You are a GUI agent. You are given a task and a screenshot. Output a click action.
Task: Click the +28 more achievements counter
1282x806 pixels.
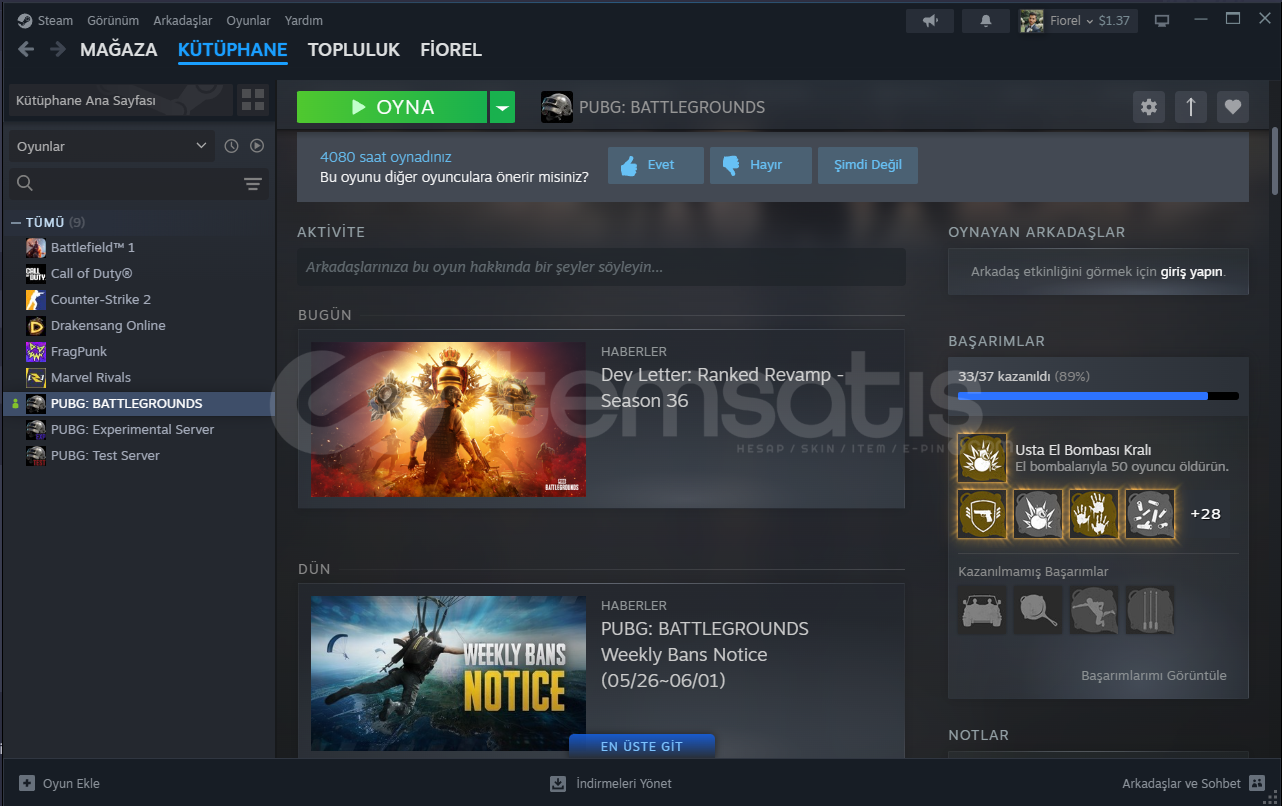(1205, 514)
